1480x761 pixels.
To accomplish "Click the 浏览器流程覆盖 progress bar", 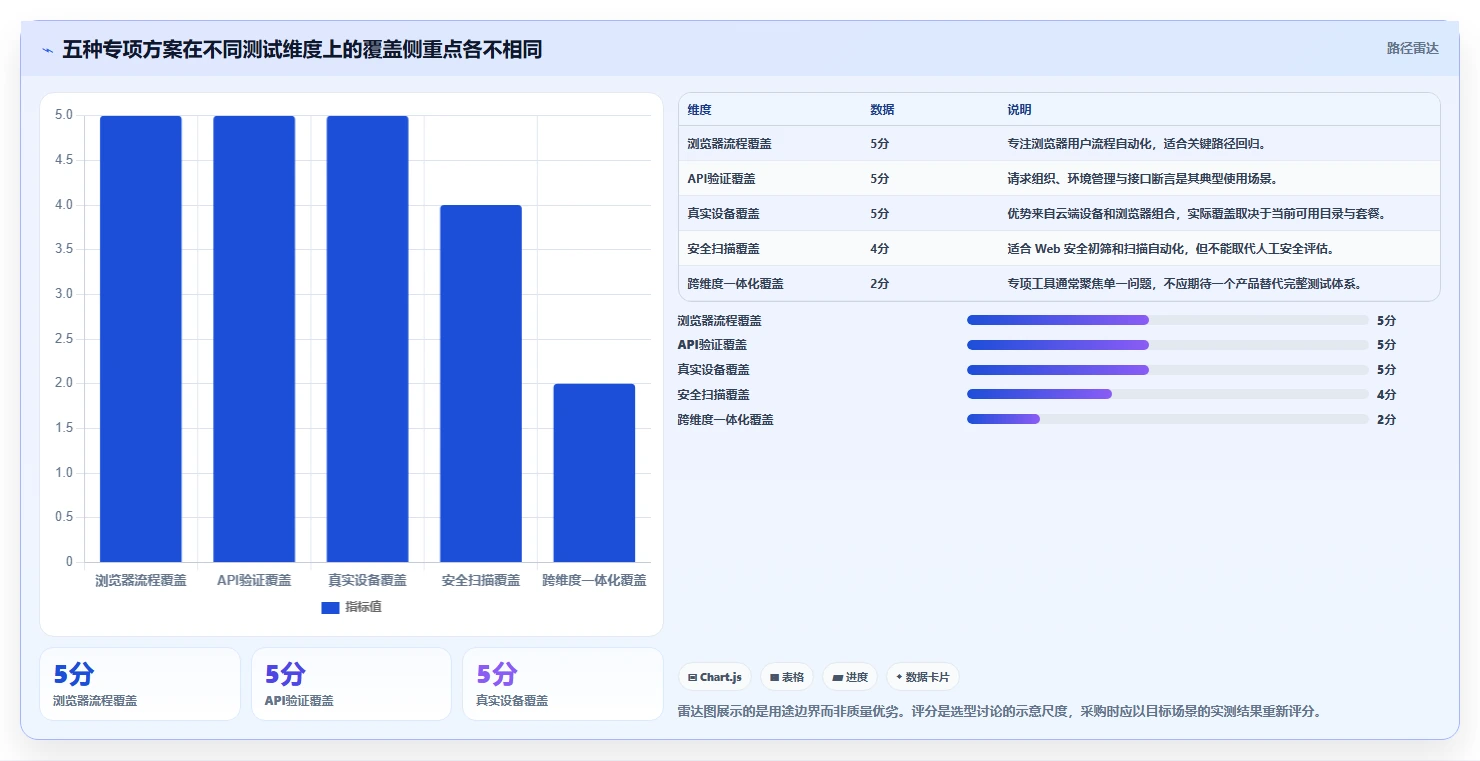I will click(1167, 320).
